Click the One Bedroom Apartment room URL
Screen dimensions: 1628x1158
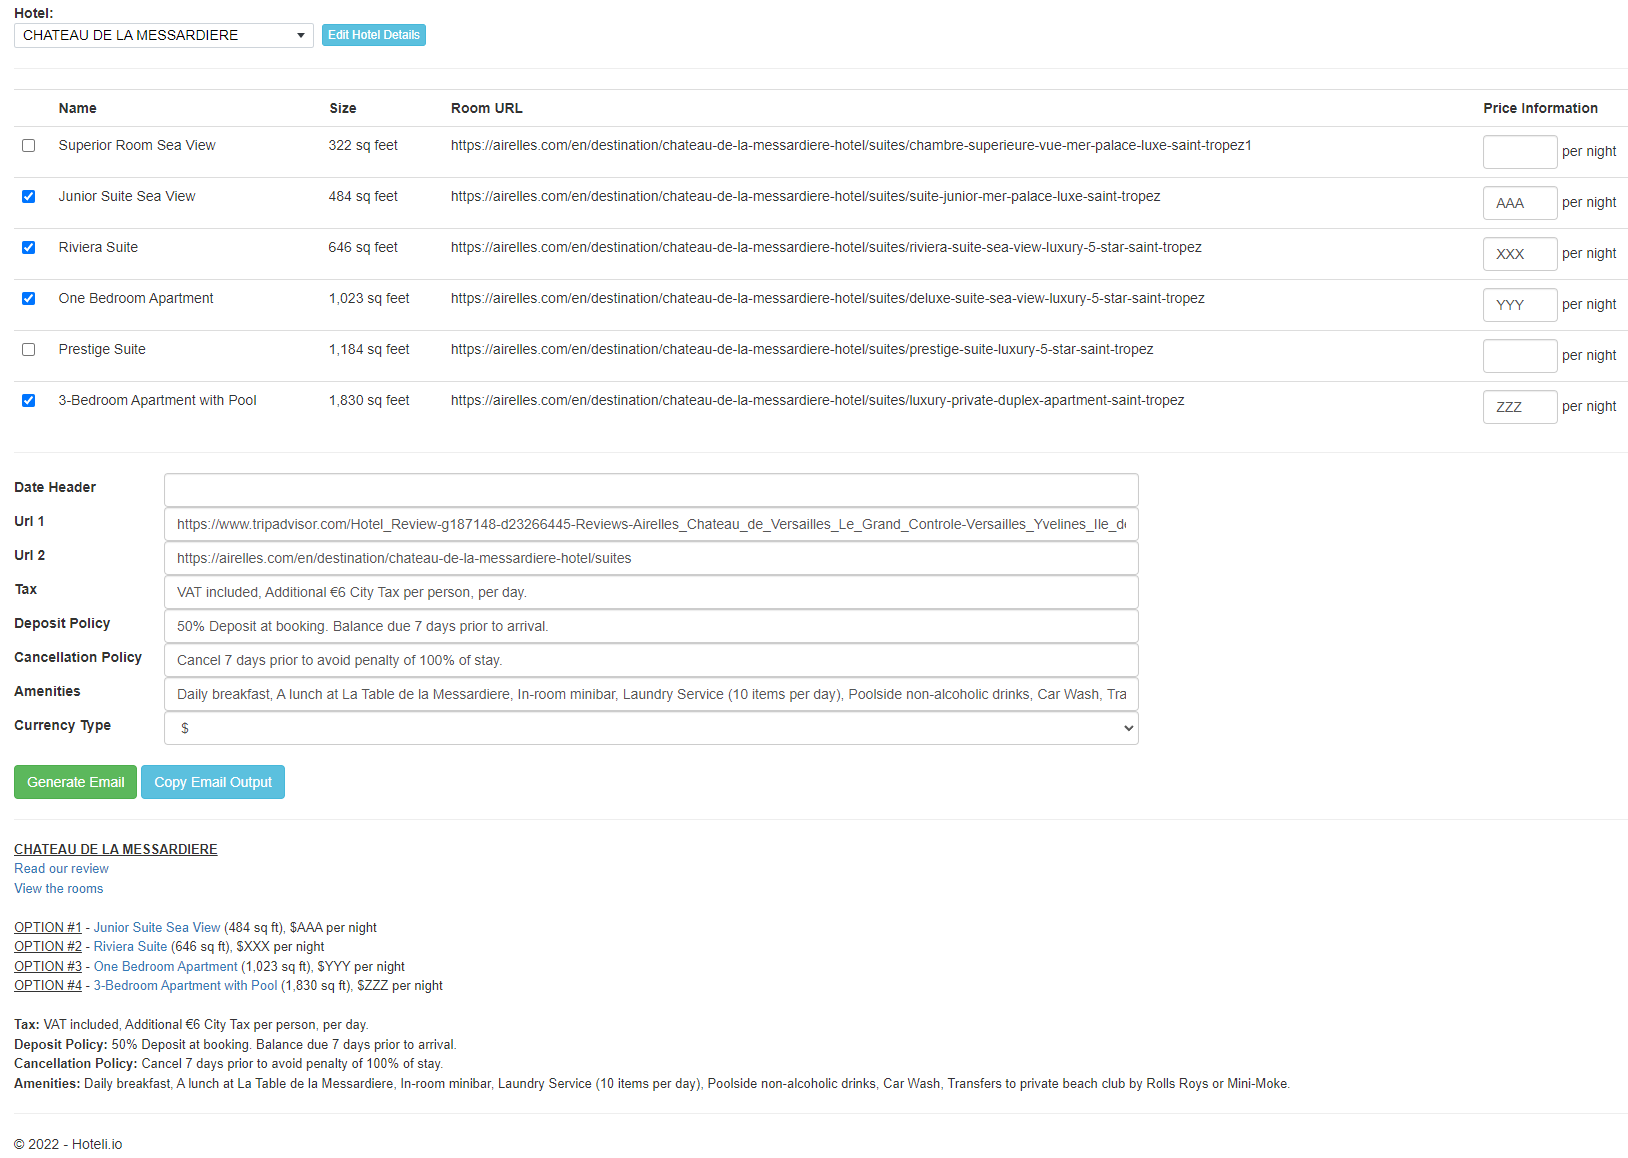click(x=827, y=299)
